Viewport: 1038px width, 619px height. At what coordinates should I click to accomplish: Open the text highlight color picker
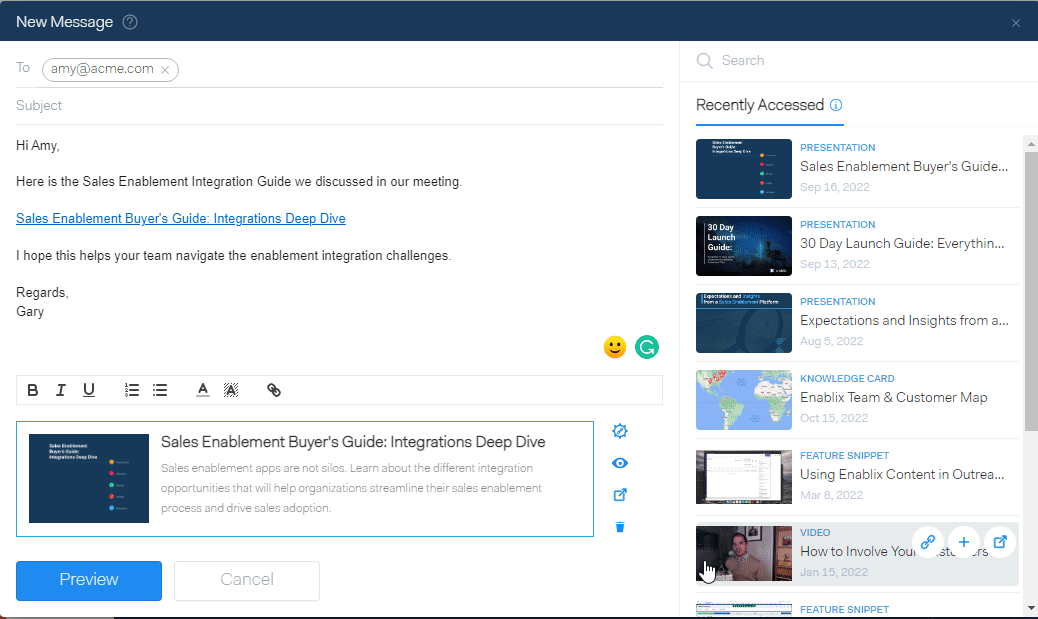tap(230, 390)
